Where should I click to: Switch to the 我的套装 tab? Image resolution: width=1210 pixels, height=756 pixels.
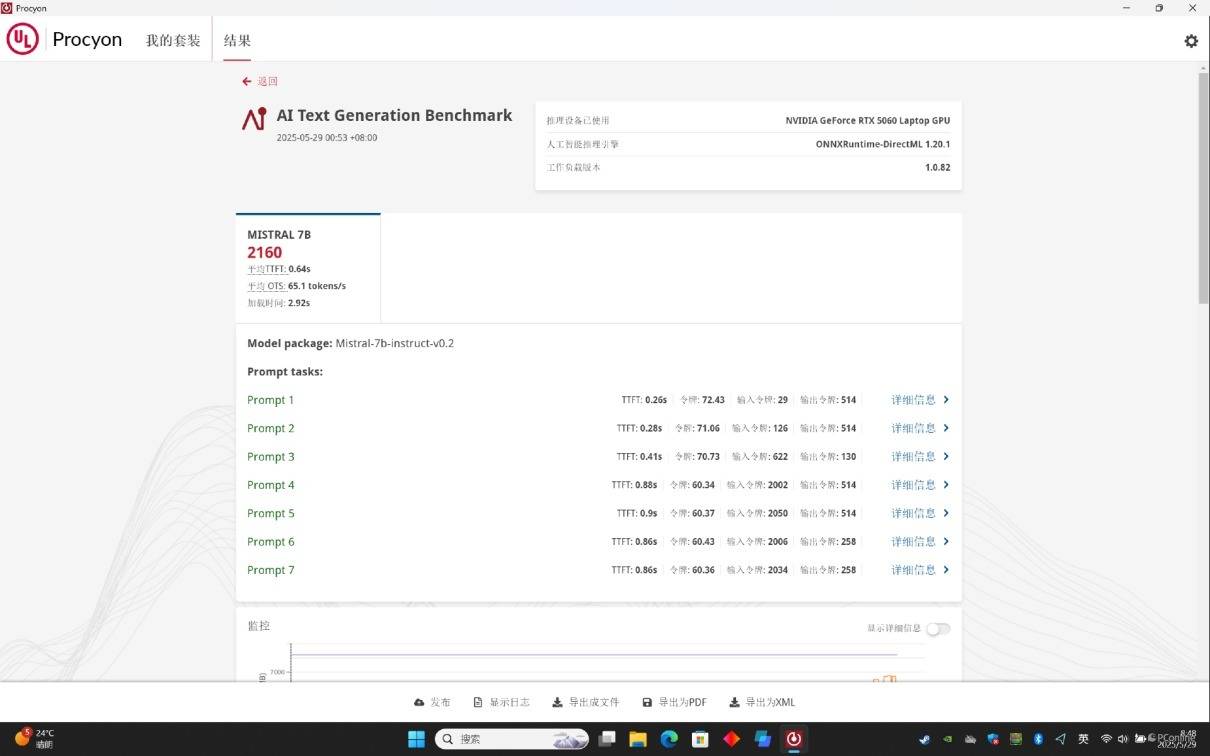click(x=173, y=41)
